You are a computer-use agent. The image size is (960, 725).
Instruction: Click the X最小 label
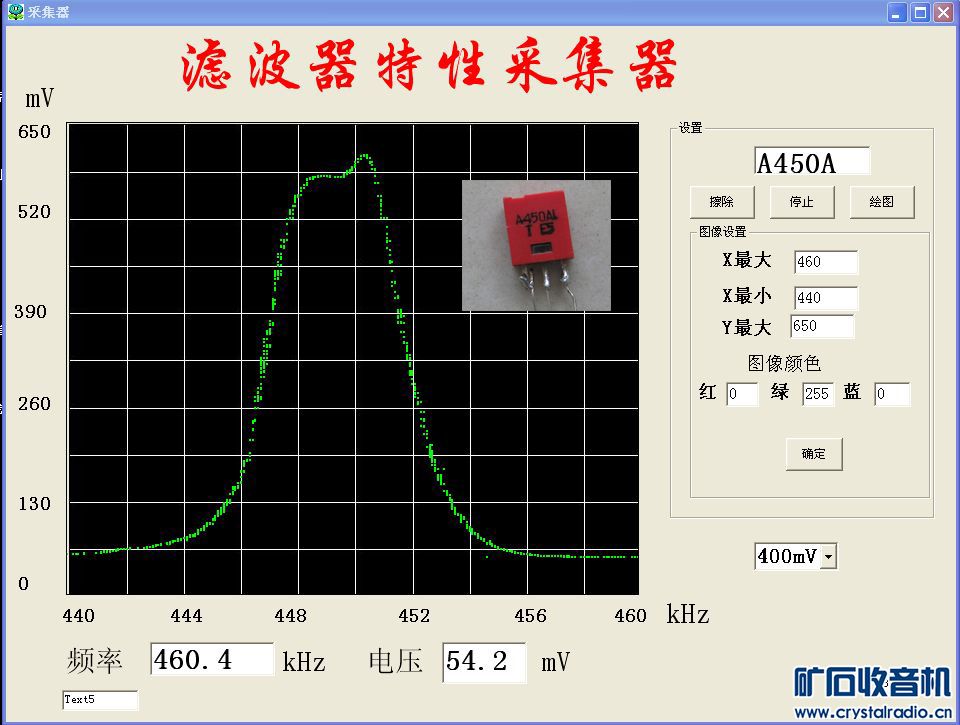click(747, 296)
